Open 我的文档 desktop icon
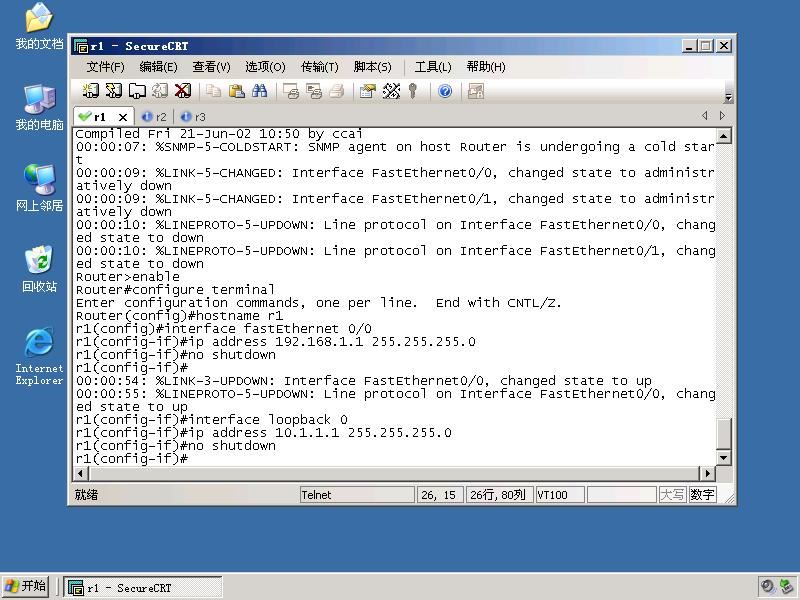This screenshot has width=800, height=600. [39, 27]
